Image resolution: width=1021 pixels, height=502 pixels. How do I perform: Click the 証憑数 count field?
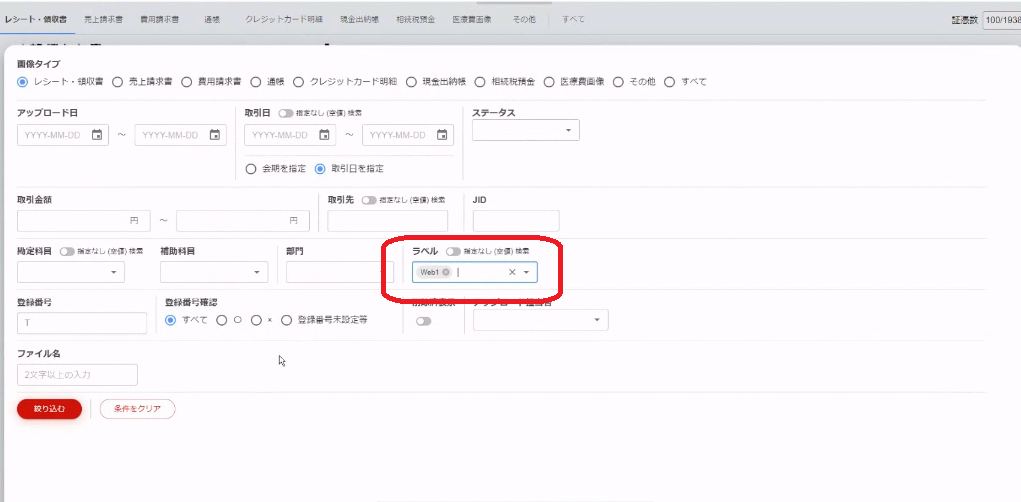point(1002,20)
